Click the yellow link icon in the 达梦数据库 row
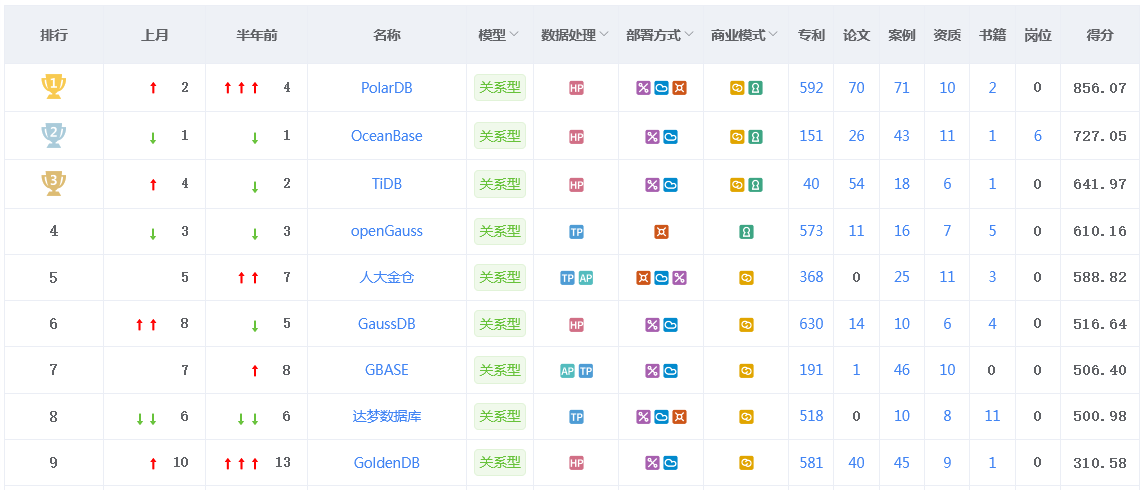This screenshot has height=490, width=1144. coord(746,417)
